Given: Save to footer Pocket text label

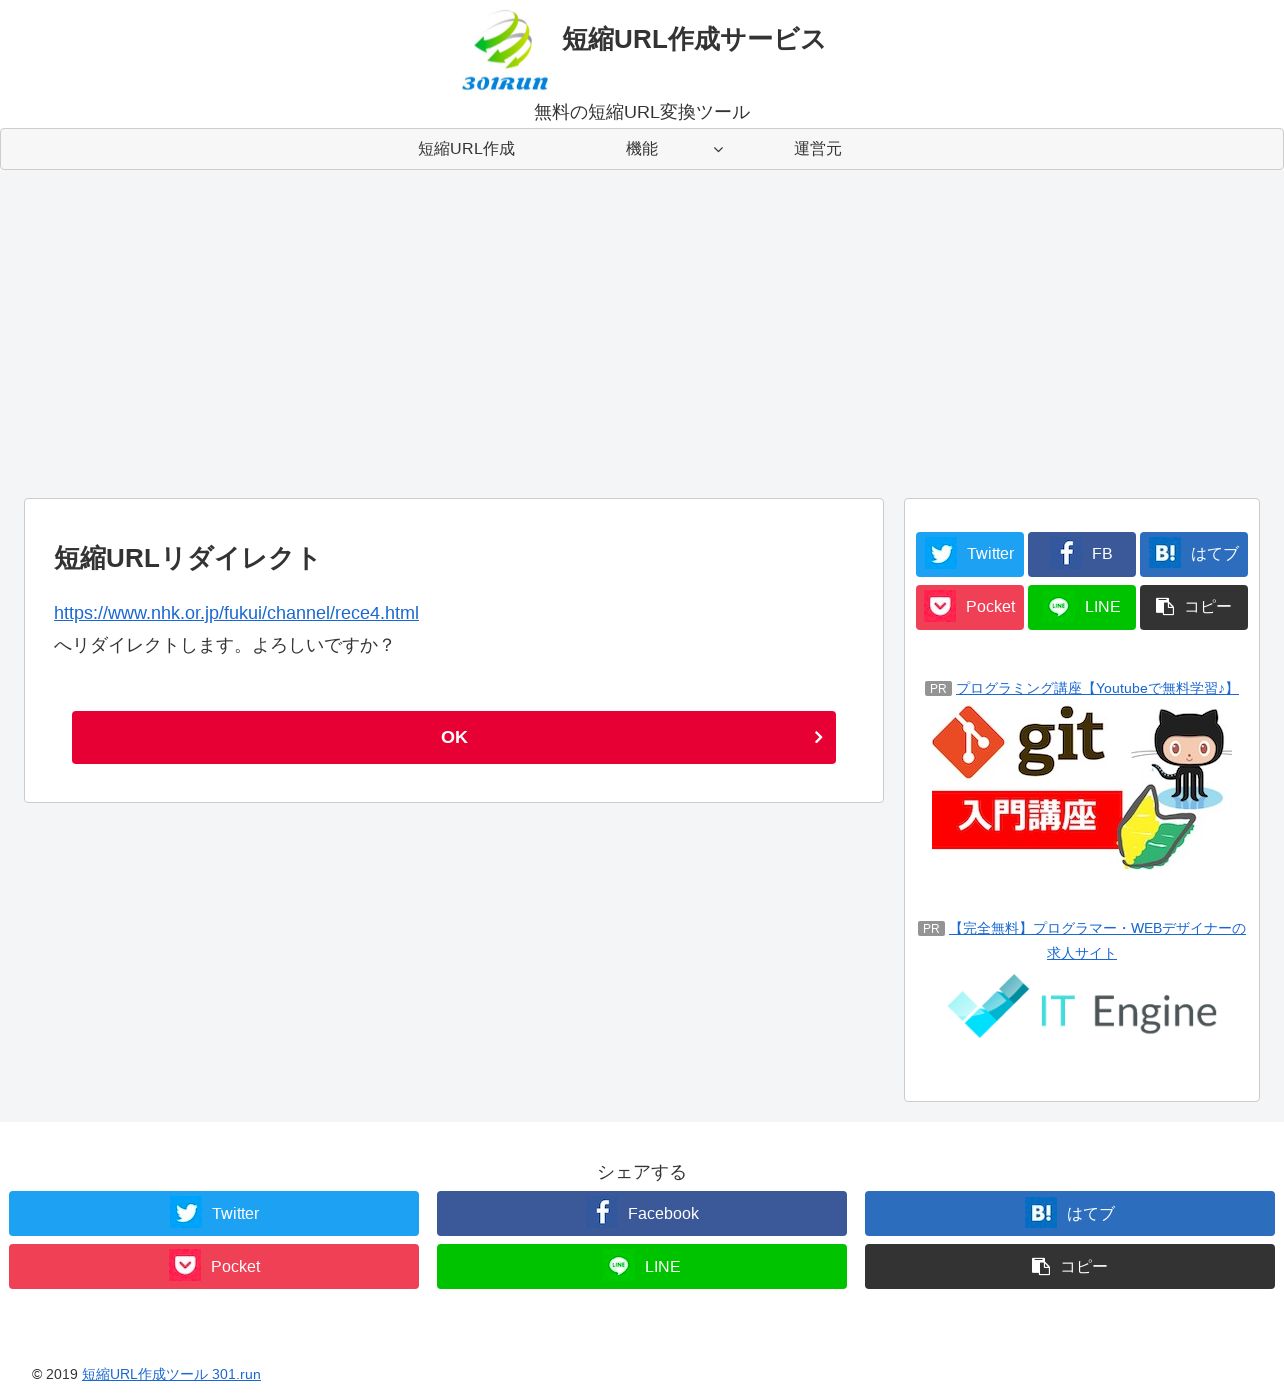Looking at the screenshot, I should click(235, 1266).
